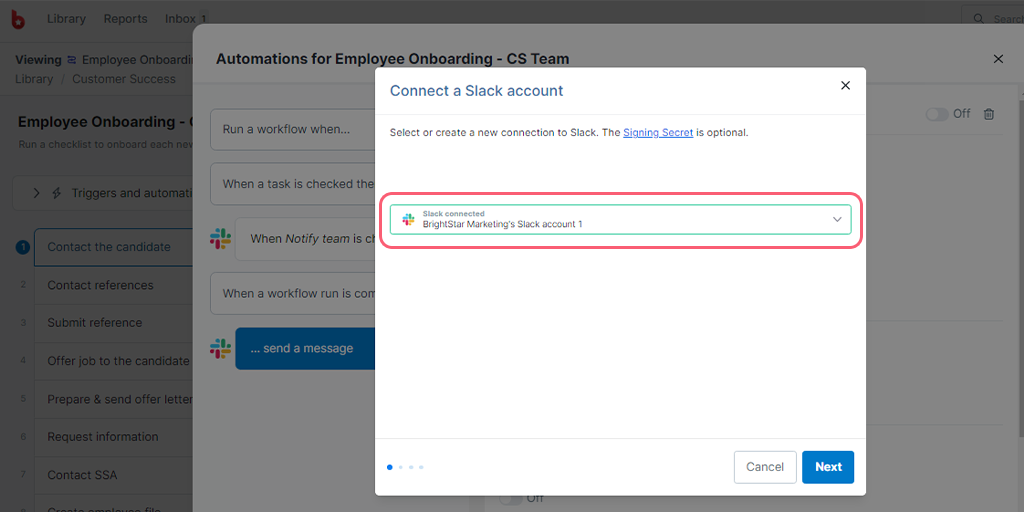The width and height of the screenshot is (1024, 512).
Task: Click workflow icon next to Viewing label
Action: pos(72,60)
